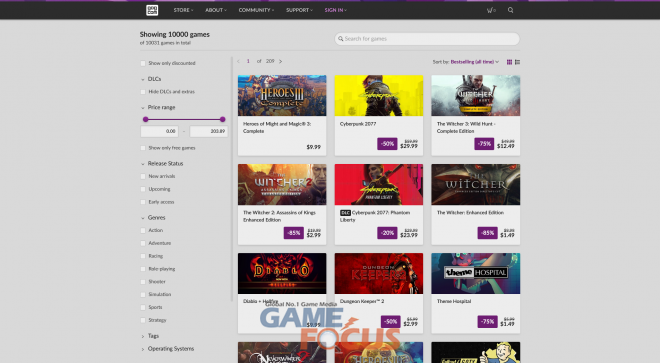660x363 pixels.
Task: Expand the Tags section
Action: click(x=150, y=336)
